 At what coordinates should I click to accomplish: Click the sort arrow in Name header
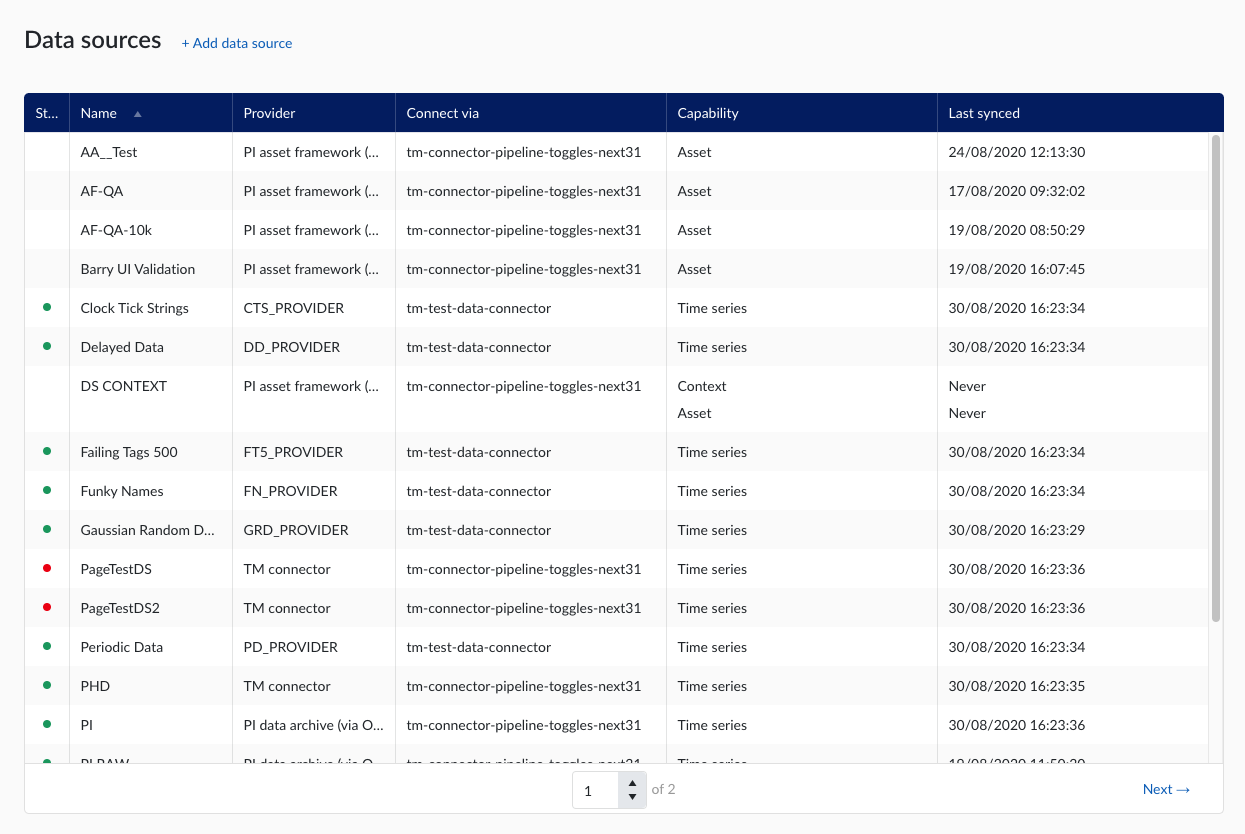click(138, 114)
